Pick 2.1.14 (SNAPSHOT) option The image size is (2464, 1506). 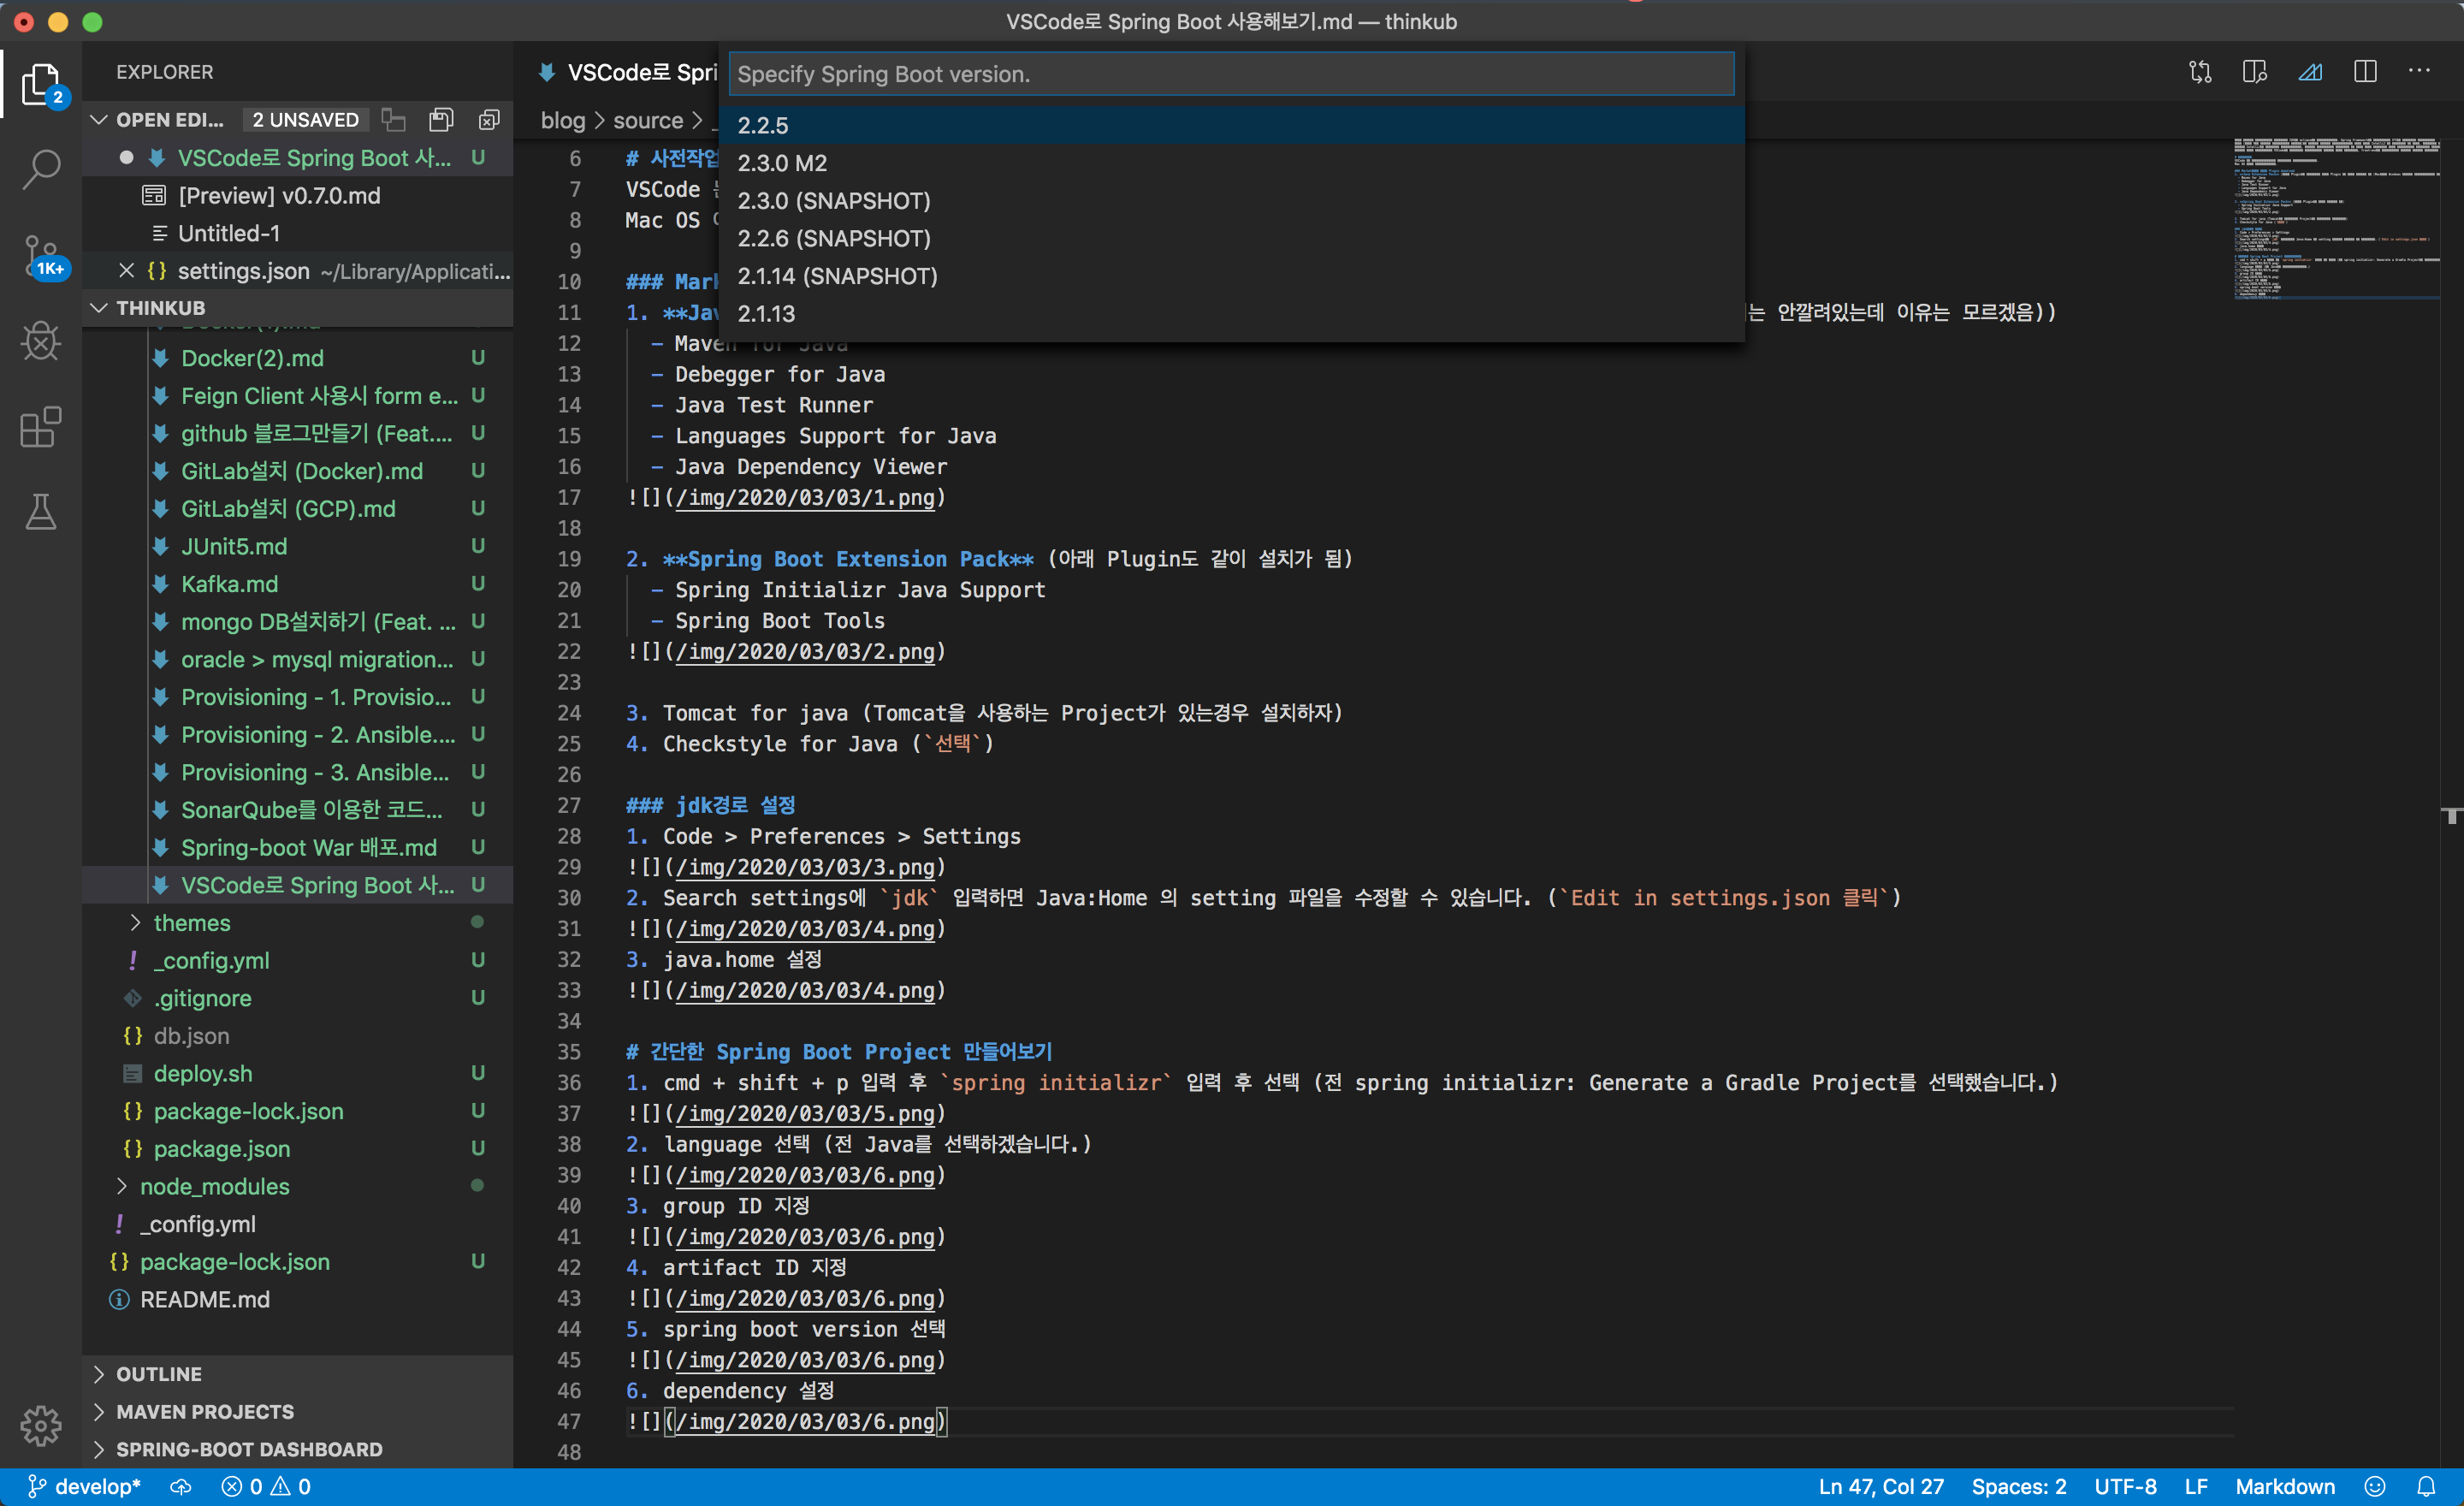point(1231,276)
